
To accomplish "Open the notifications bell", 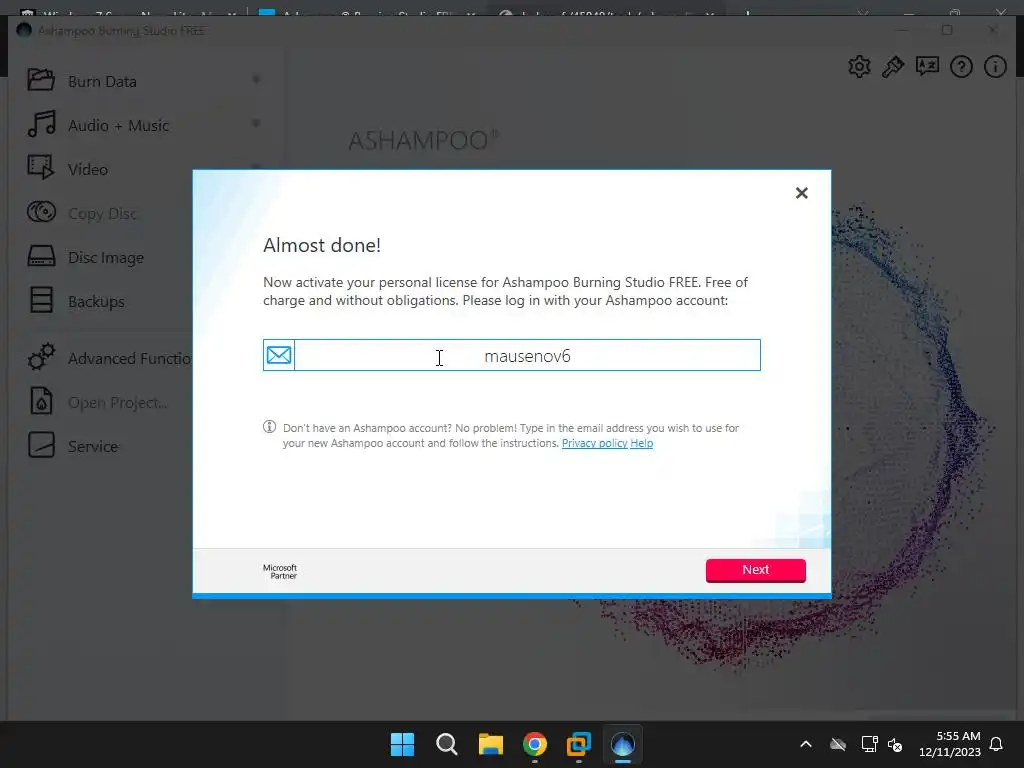I will pos(997,744).
